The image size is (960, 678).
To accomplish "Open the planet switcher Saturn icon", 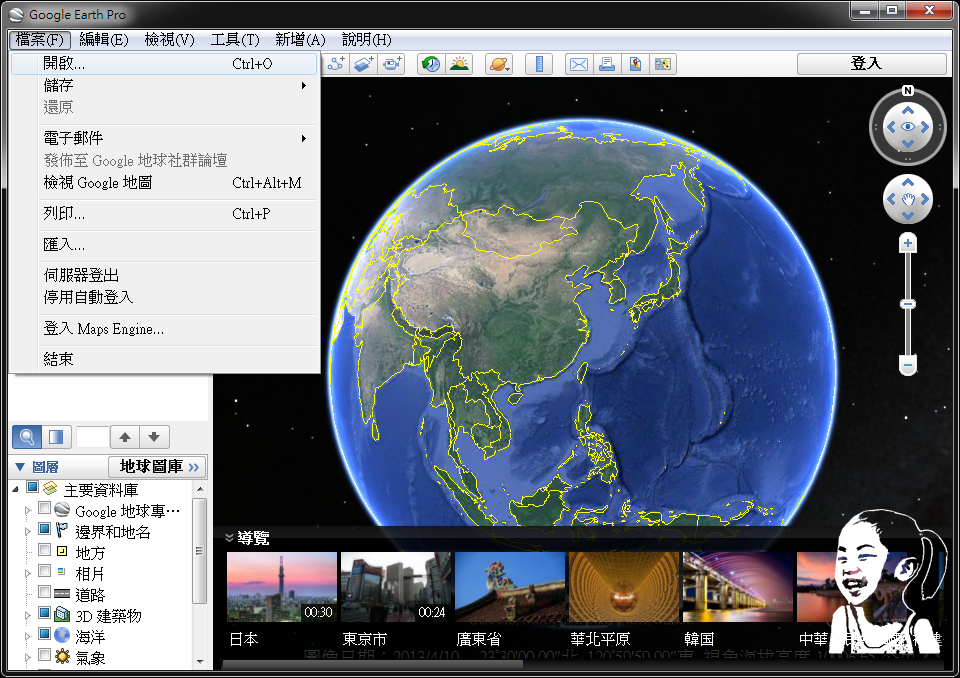I will point(499,64).
